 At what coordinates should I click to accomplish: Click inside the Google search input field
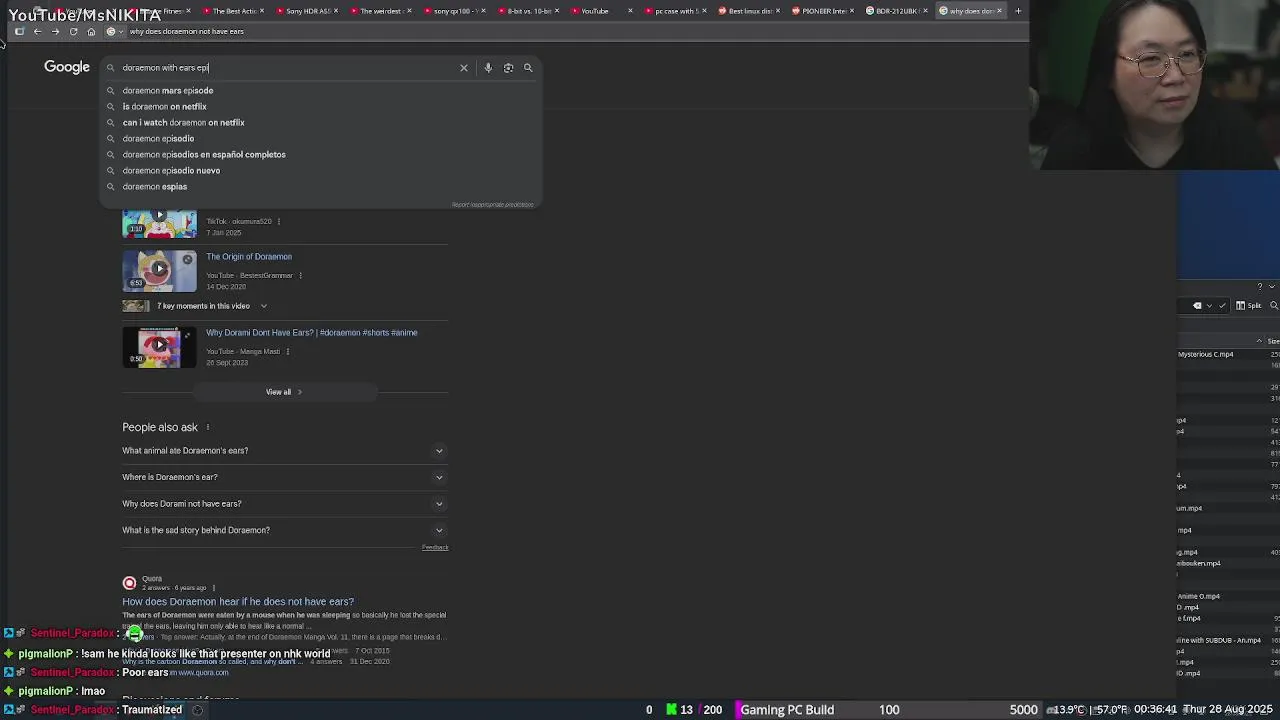pos(285,68)
